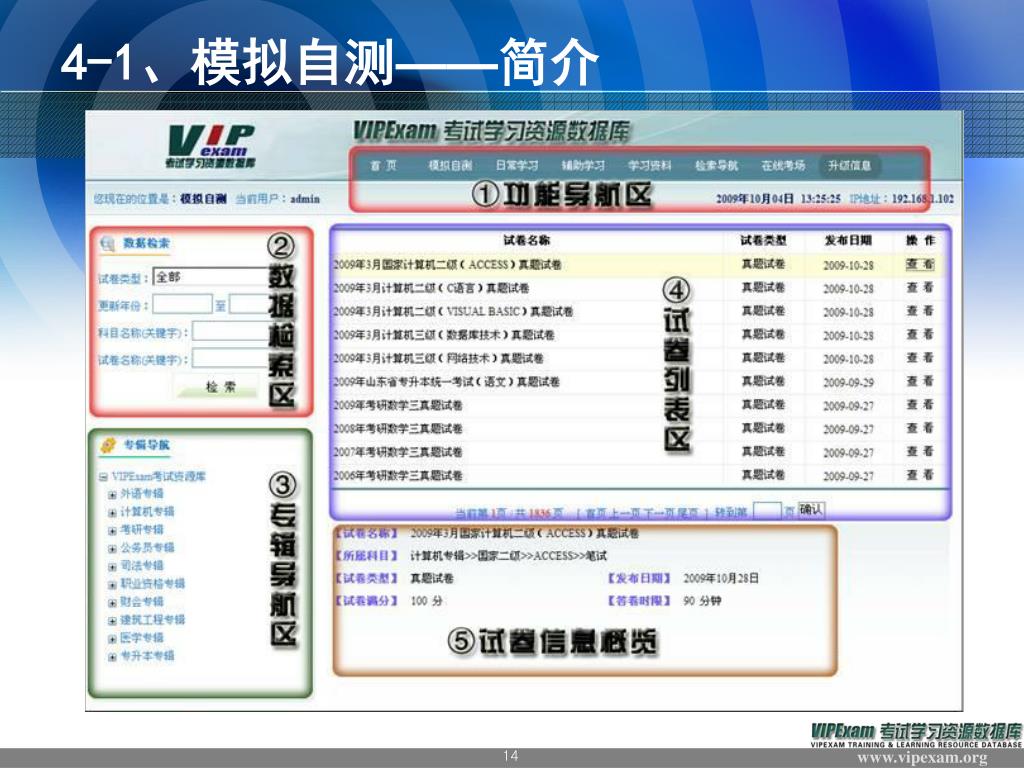Expand the 公务员专辑 tree node

click(112, 549)
